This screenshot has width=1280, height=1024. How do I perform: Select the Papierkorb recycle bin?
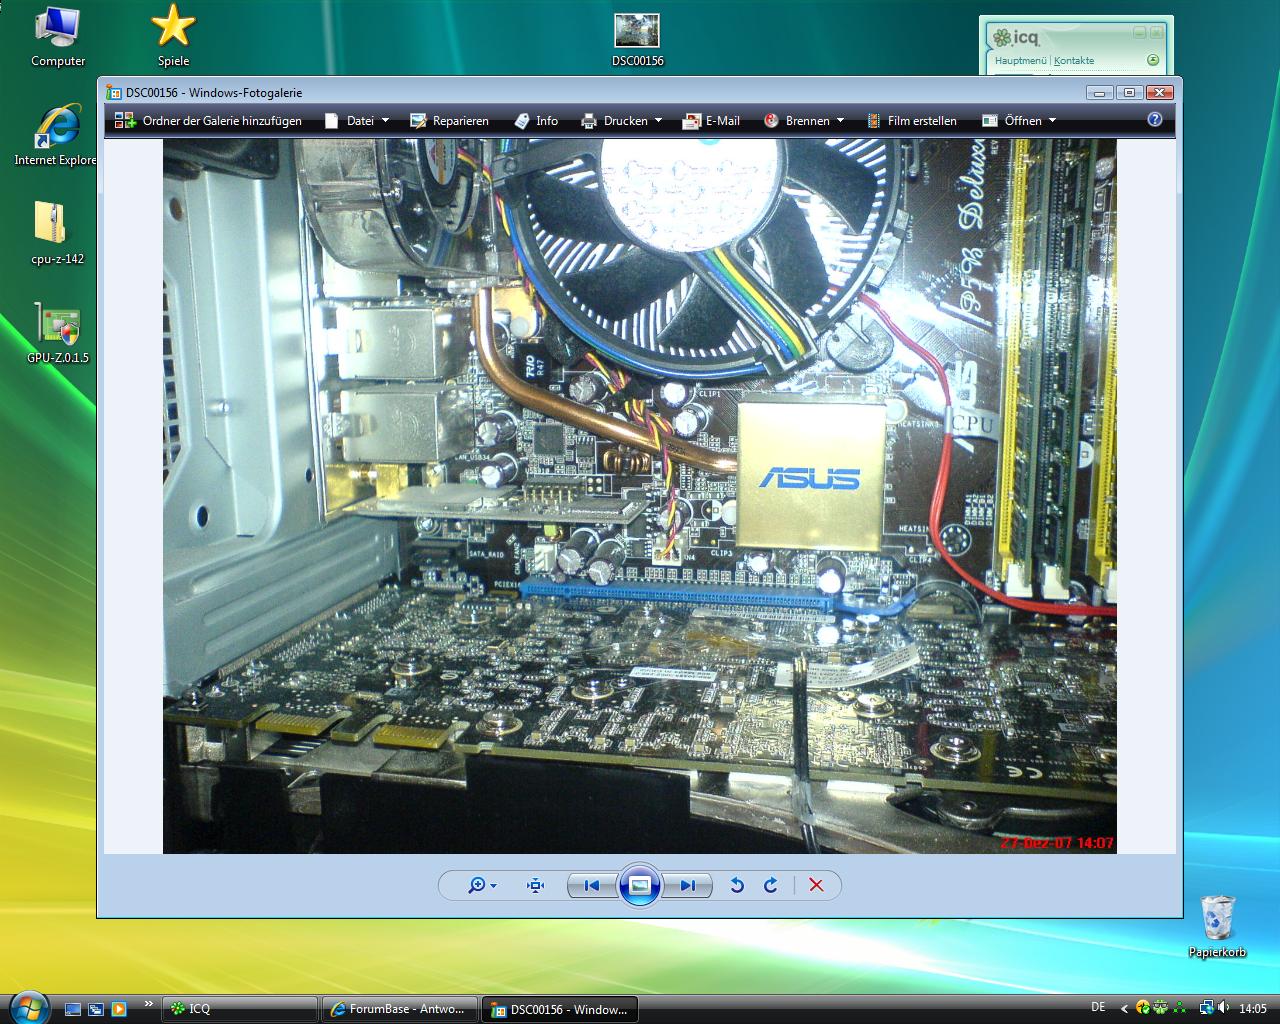1217,926
